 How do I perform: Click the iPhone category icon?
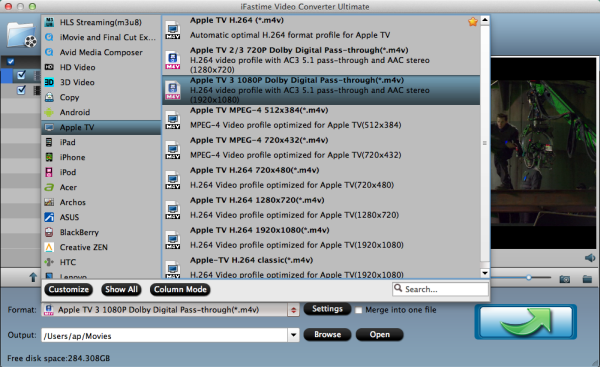49,157
